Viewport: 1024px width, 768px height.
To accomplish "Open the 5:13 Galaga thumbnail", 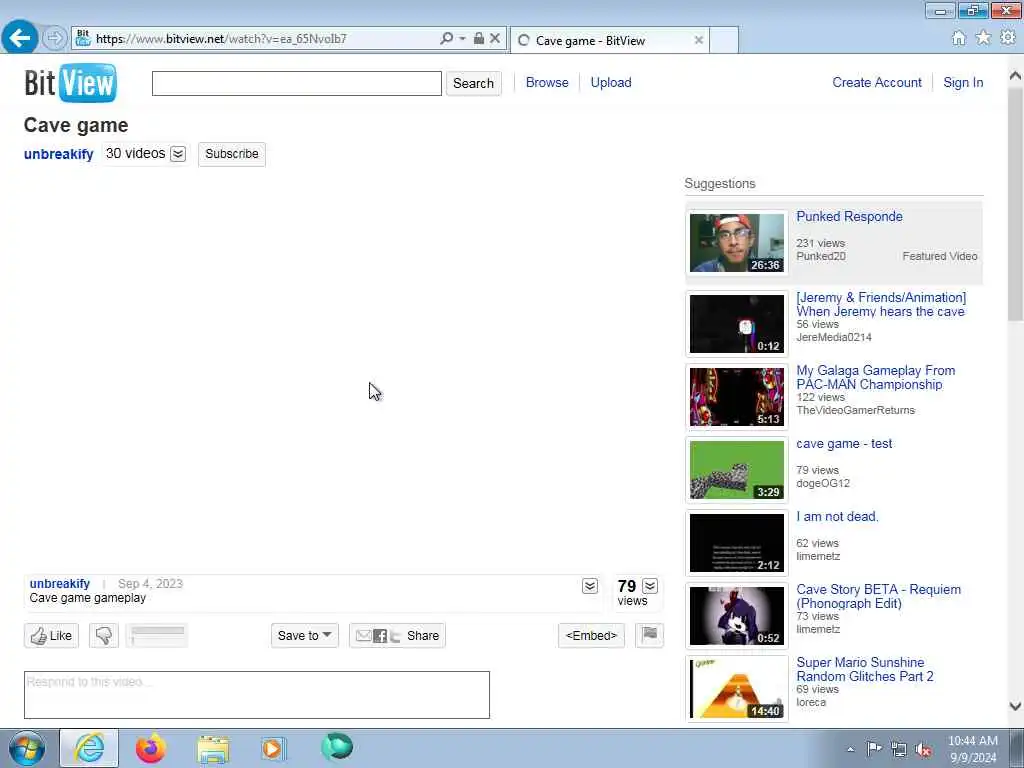I will (737, 397).
